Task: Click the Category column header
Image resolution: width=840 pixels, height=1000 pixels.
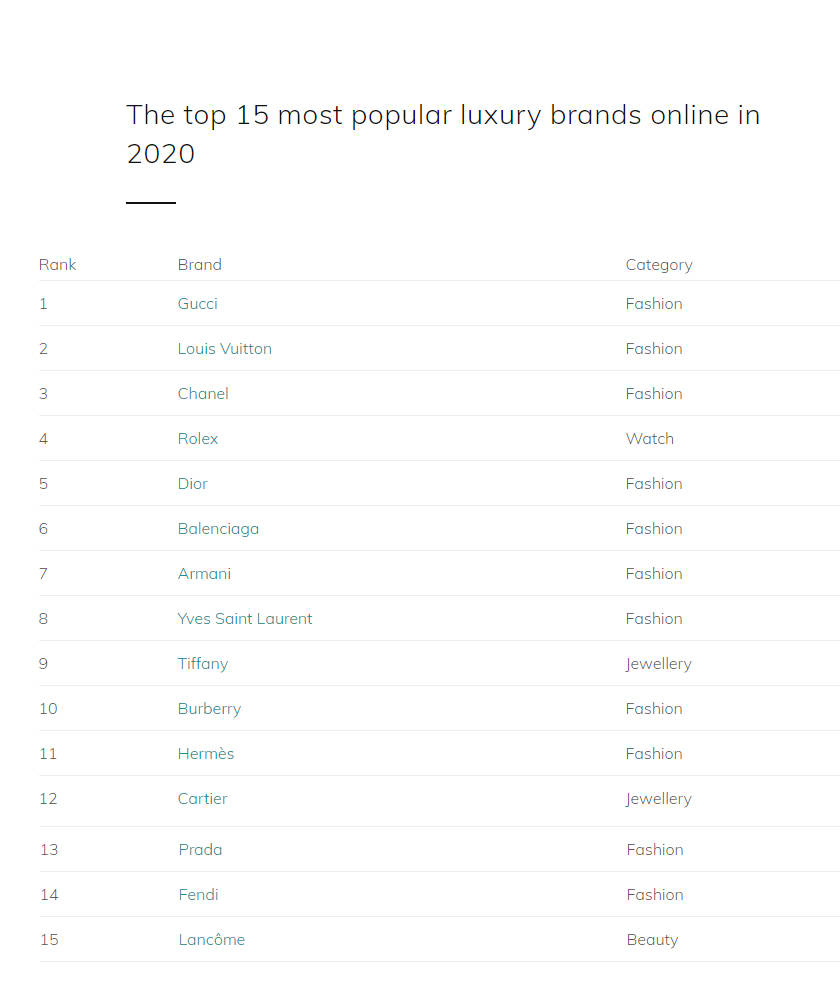Action: tap(659, 265)
